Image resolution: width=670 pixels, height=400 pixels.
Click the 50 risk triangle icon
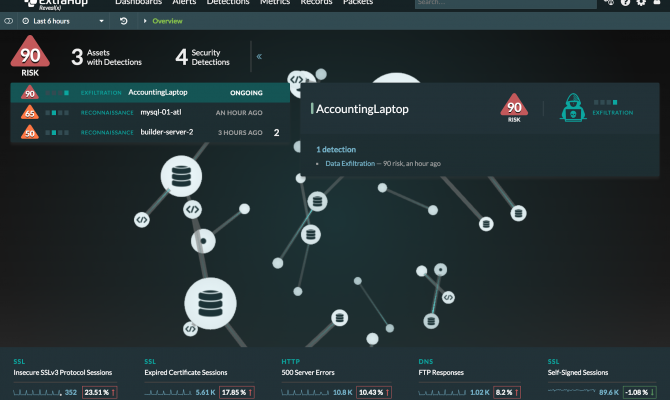click(30, 132)
